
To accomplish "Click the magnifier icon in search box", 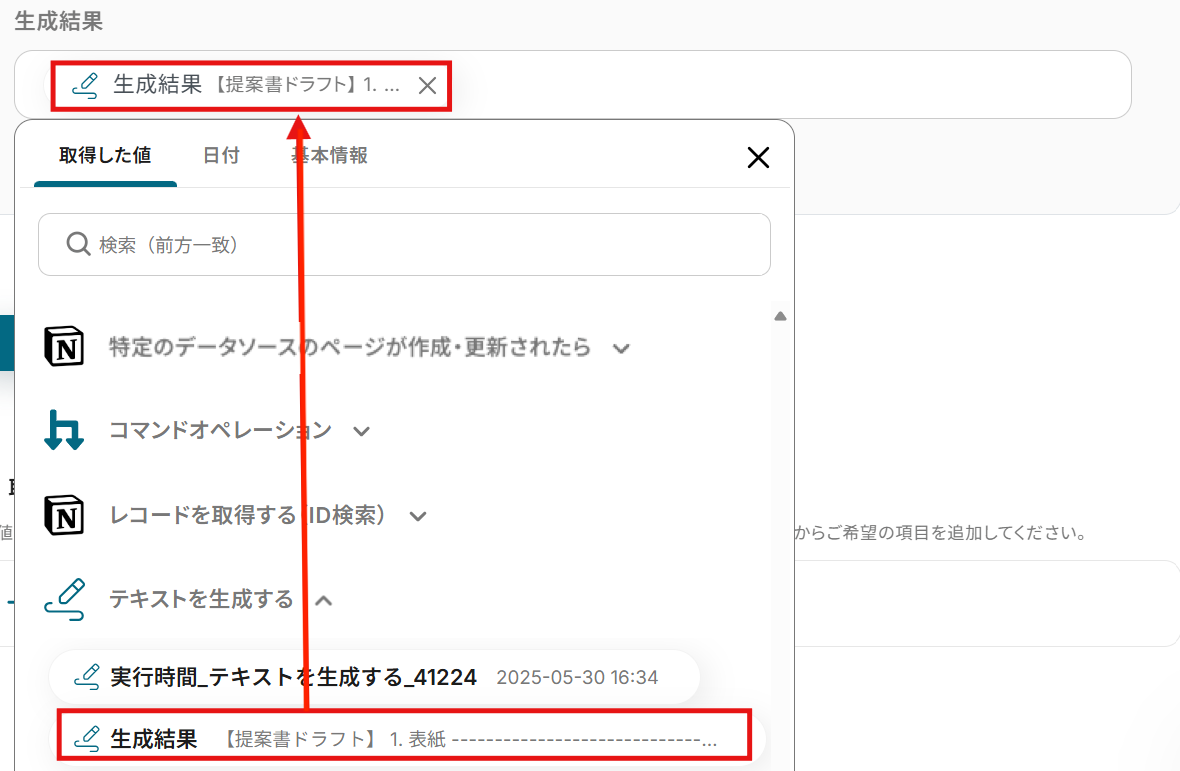I will coord(78,244).
